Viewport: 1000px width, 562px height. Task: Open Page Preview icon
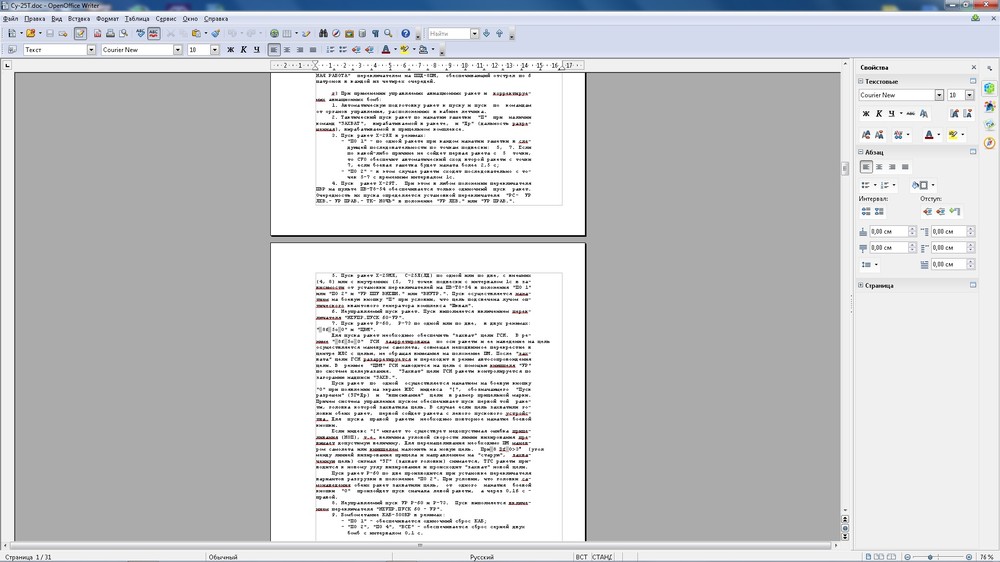tap(123, 33)
